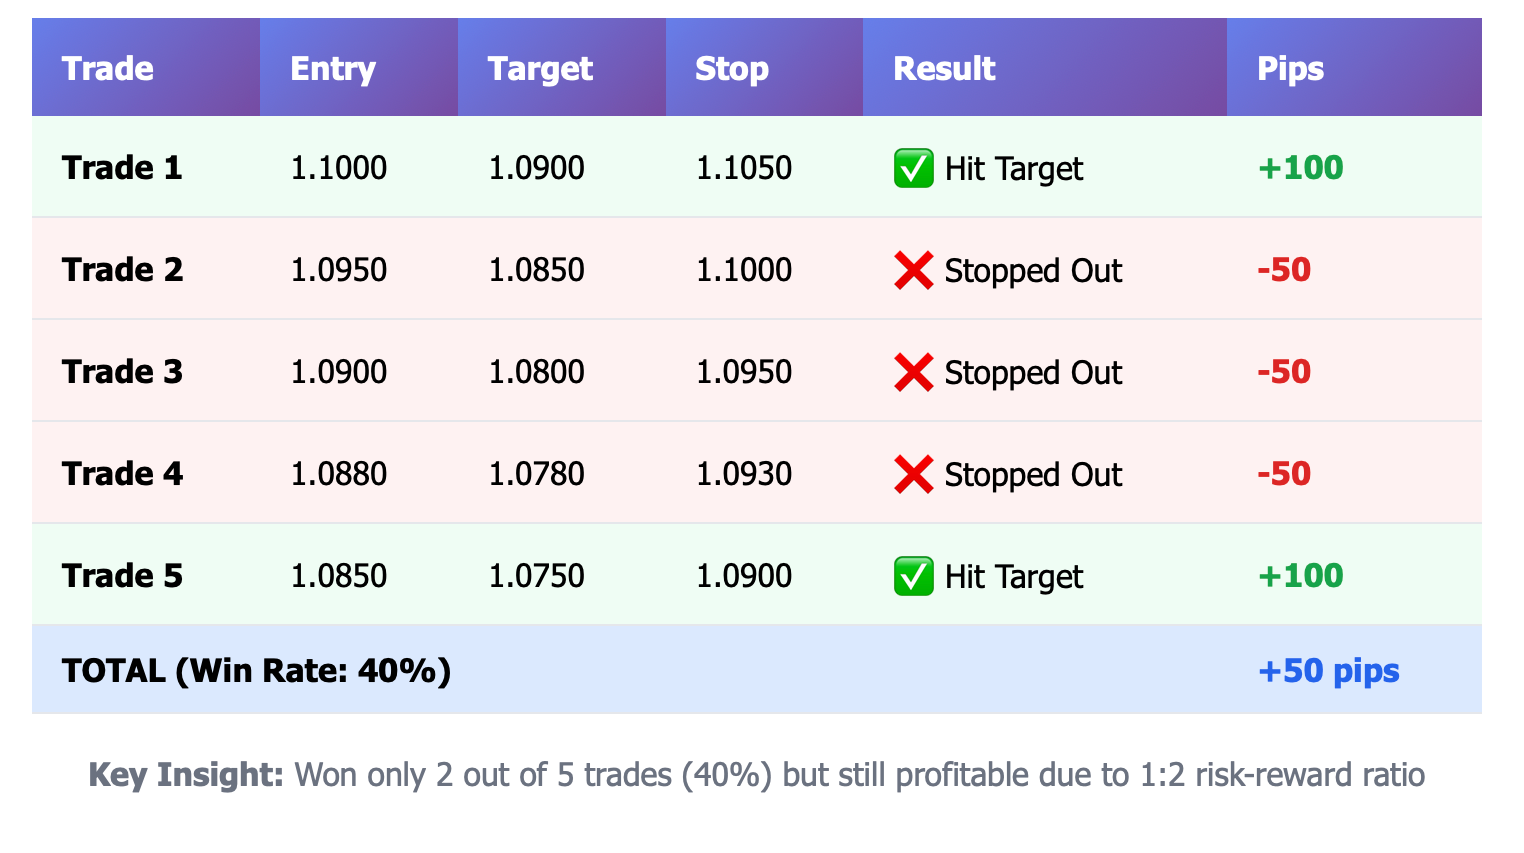Viewport: 1524px width, 853px height.
Task: Click the Stop column header
Action: click(x=732, y=68)
